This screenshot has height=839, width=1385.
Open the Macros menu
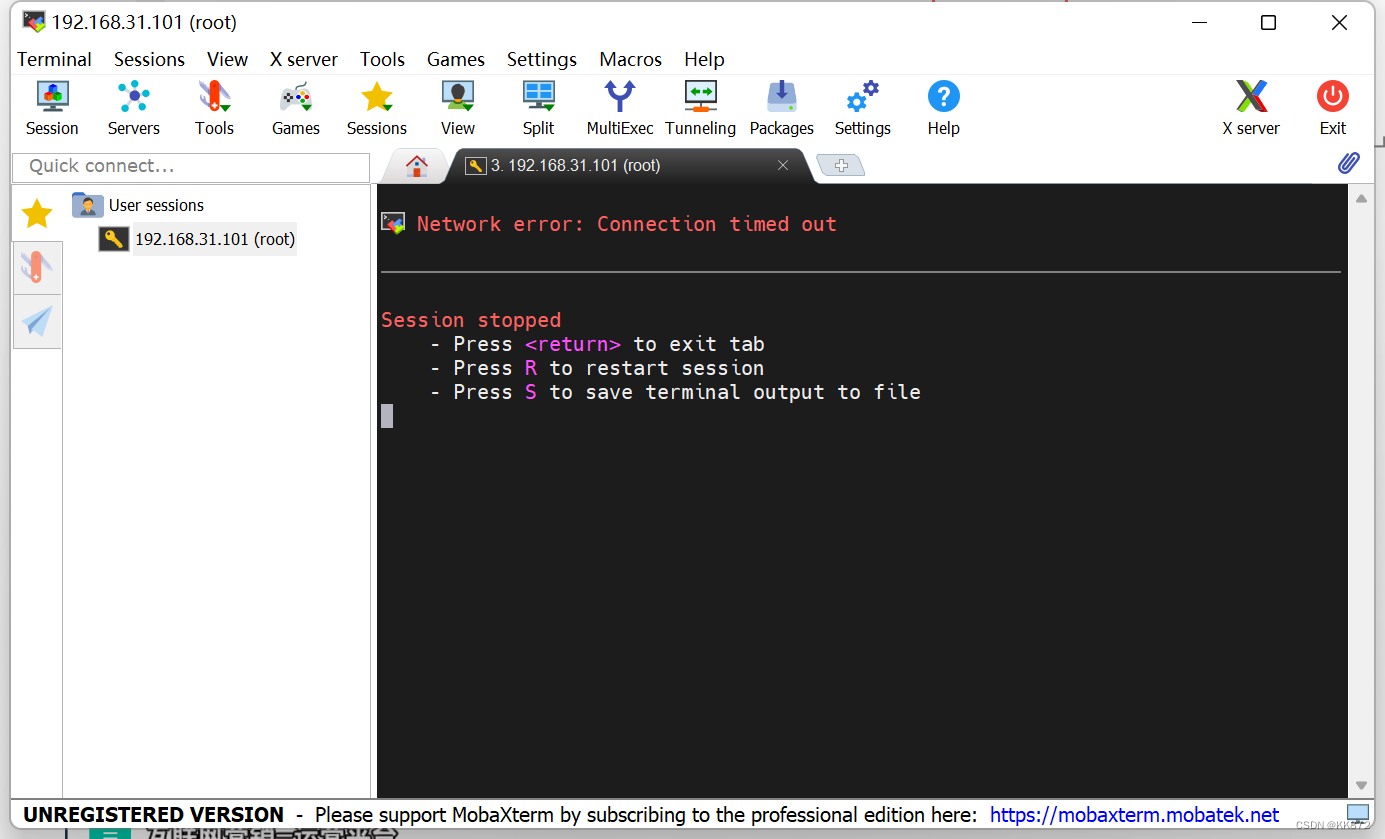(631, 59)
